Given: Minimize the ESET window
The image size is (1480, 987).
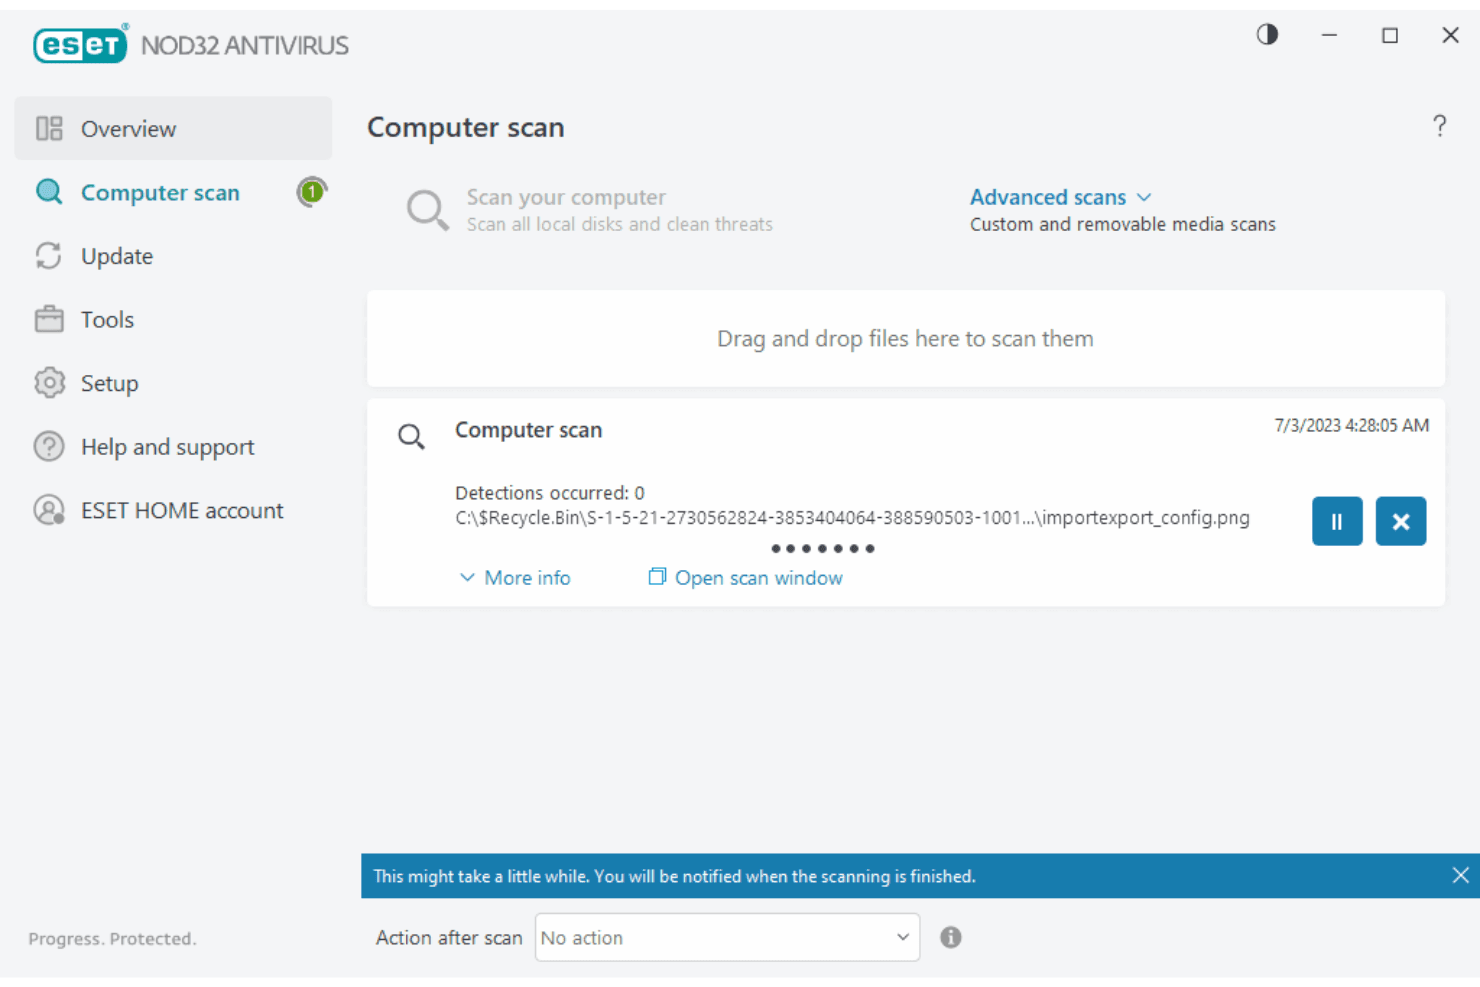Looking at the screenshot, I should (x=1329, y=35).
